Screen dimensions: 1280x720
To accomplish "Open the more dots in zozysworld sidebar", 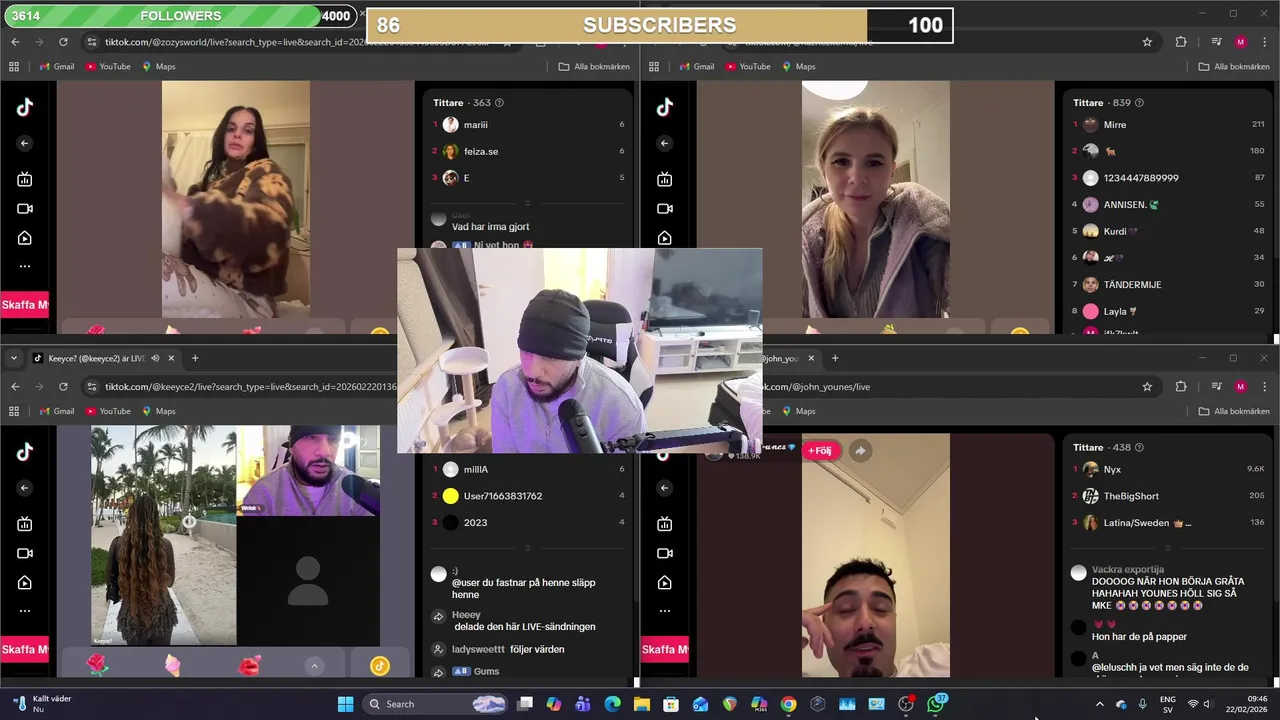I will (x=25, y=266).
